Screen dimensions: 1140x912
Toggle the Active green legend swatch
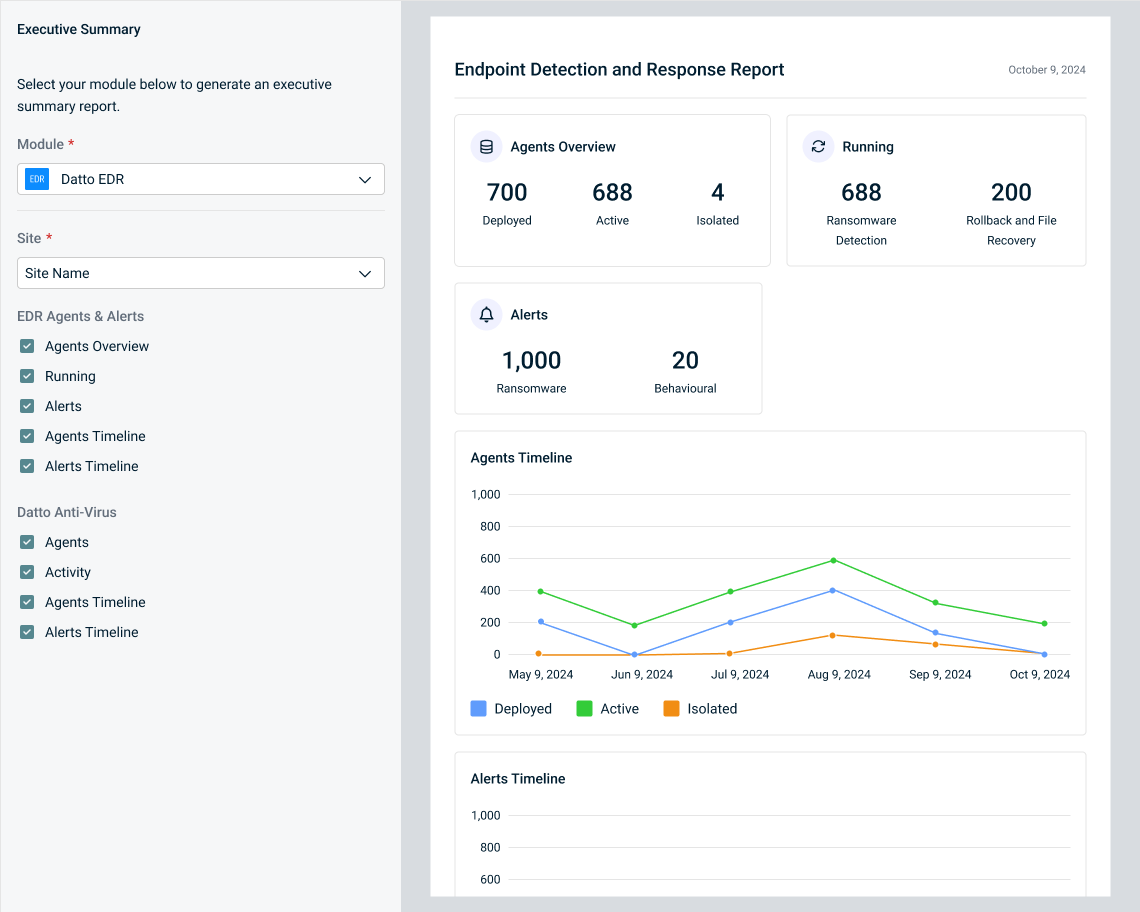585,708
